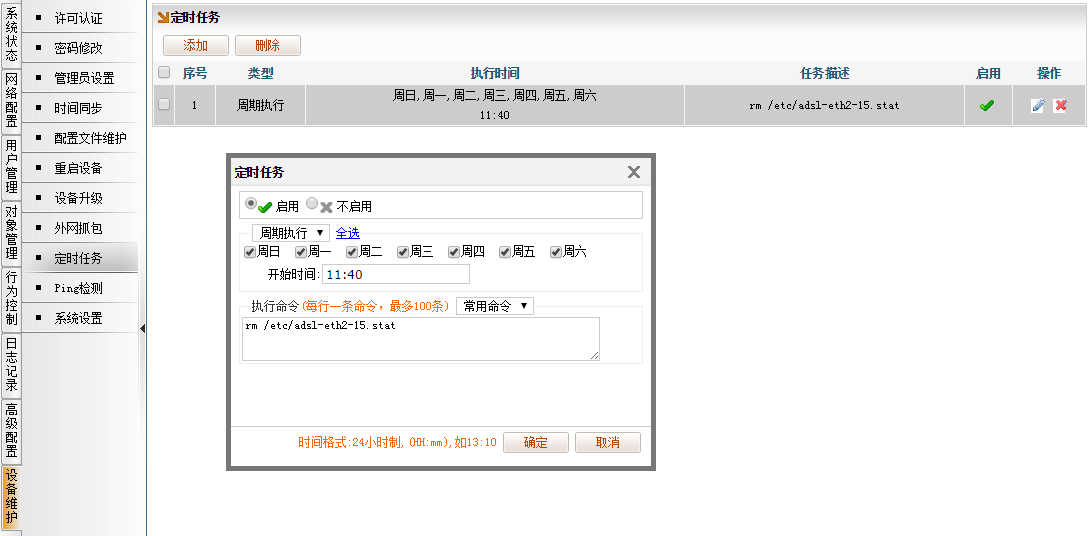Screen dimensions: 1091x536
Task: Open the Ping检测 menu item
Action: [78, 288]
